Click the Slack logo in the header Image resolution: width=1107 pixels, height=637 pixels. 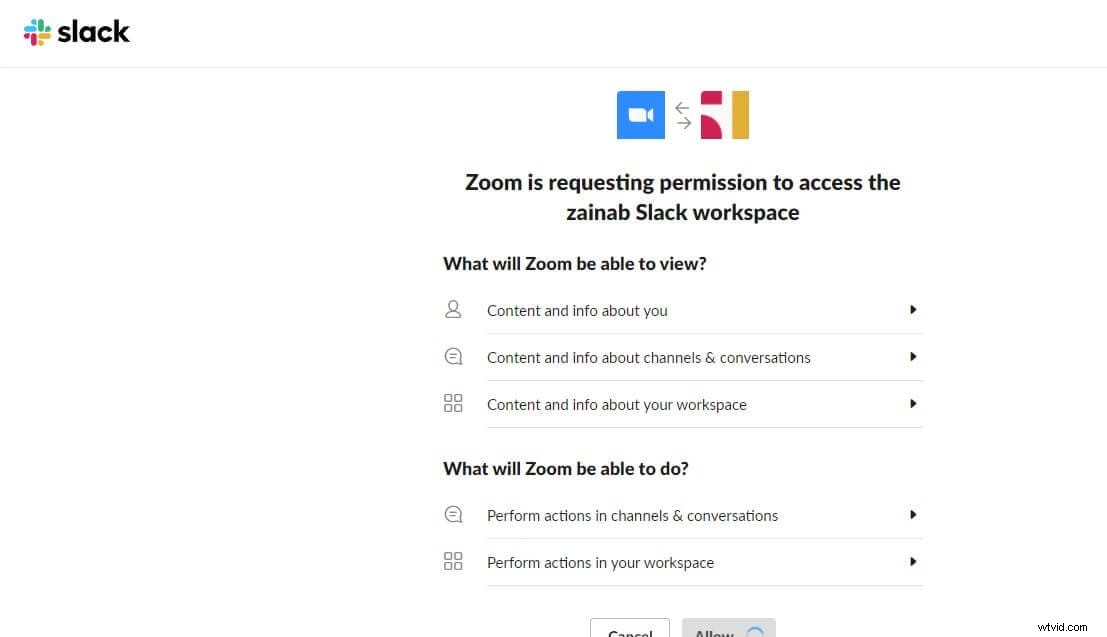click(76, 31)
